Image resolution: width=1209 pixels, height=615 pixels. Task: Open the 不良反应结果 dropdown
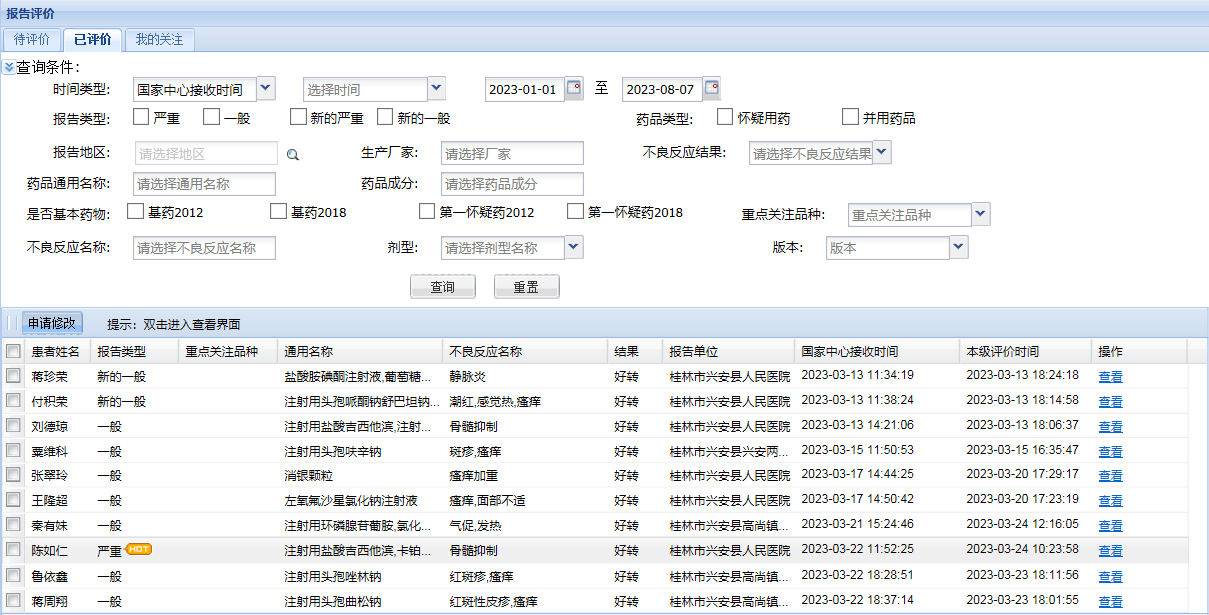pyautogui.click(x=882, y=153)
